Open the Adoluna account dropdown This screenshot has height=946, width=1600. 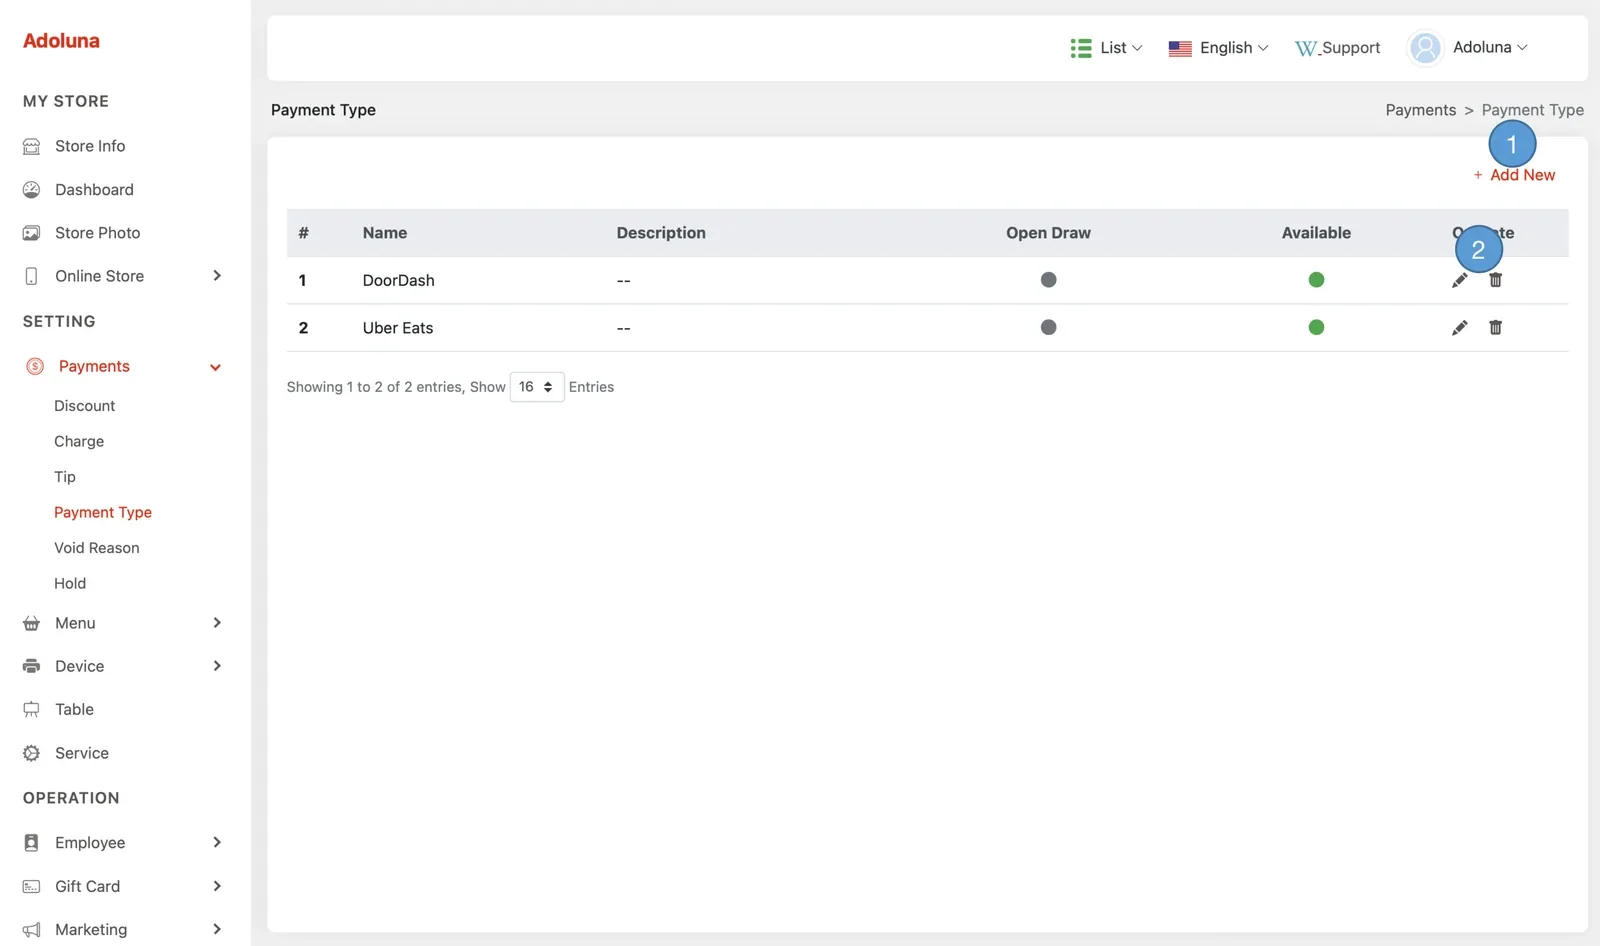[x=1490, y=48]
